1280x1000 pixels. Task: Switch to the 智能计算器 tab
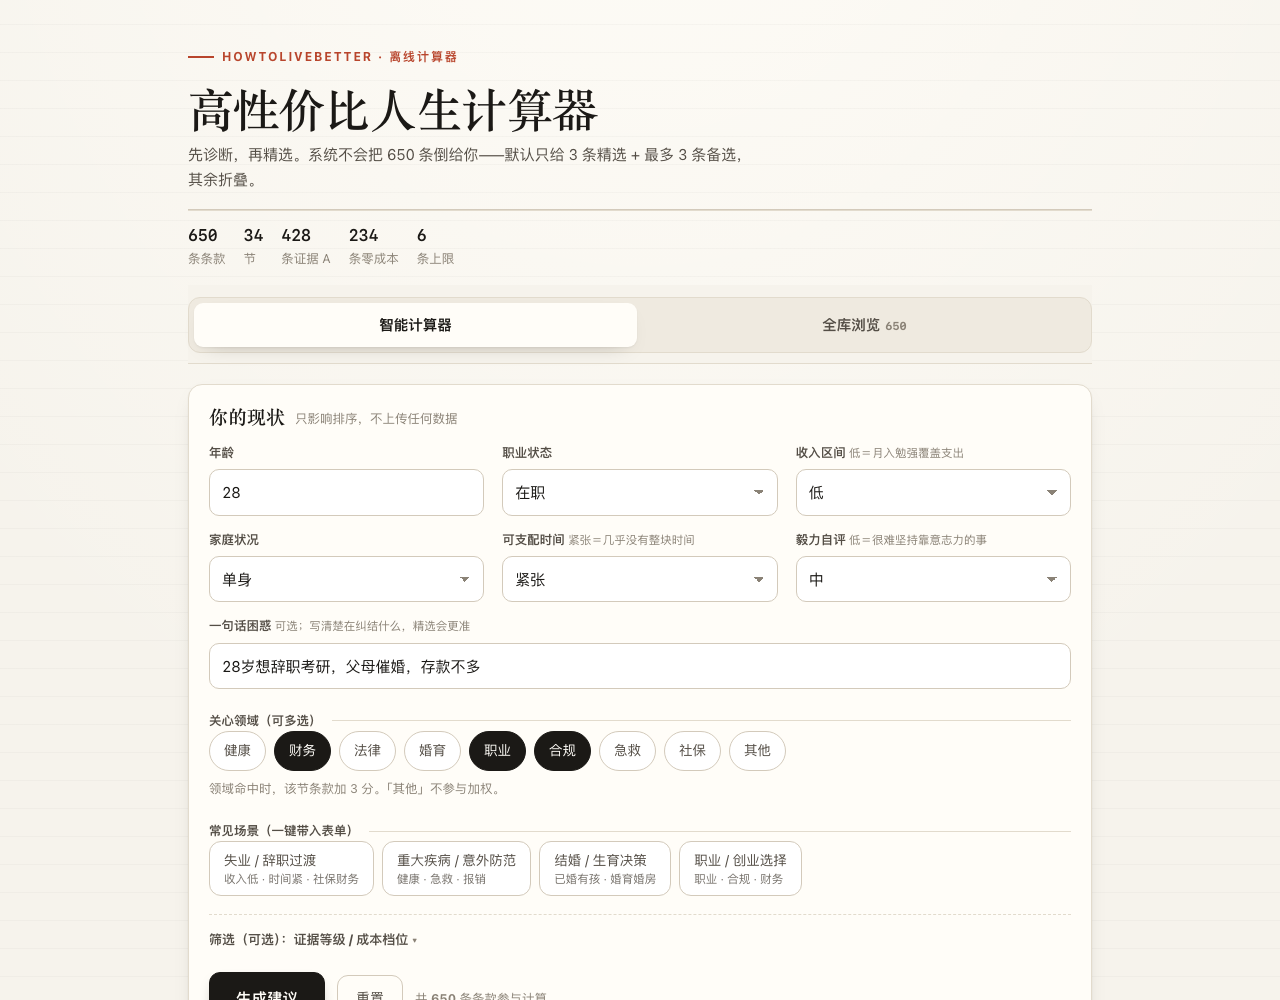[x=415, y=325]
